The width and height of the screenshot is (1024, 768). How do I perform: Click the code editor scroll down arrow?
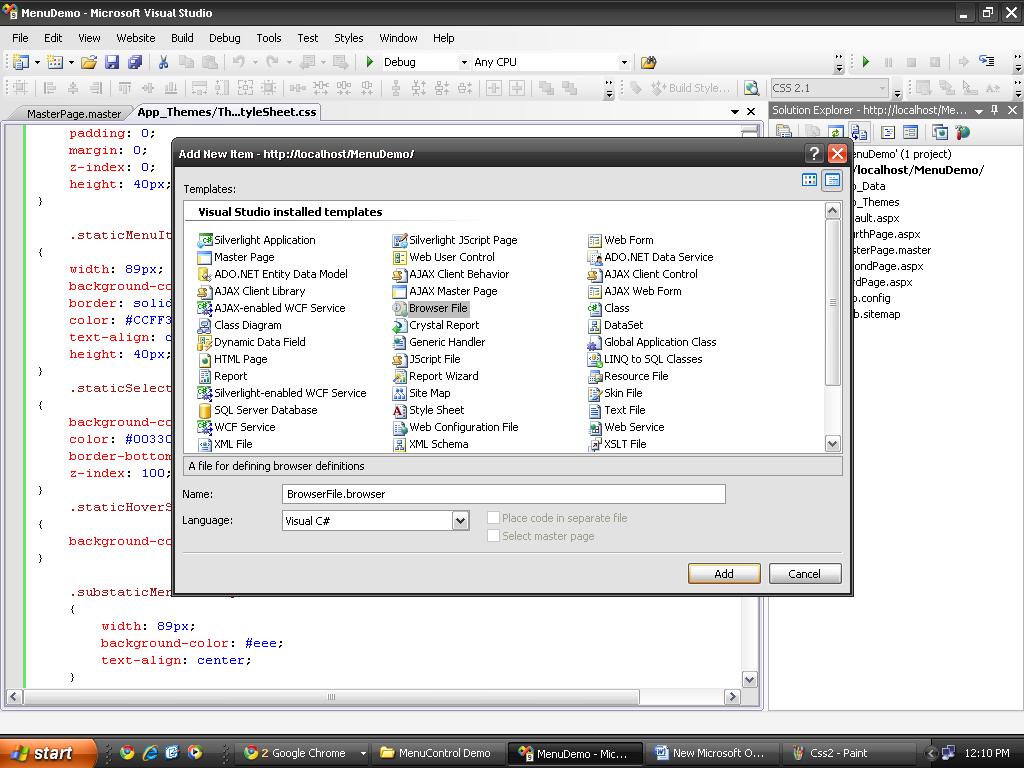coord(750,679)
